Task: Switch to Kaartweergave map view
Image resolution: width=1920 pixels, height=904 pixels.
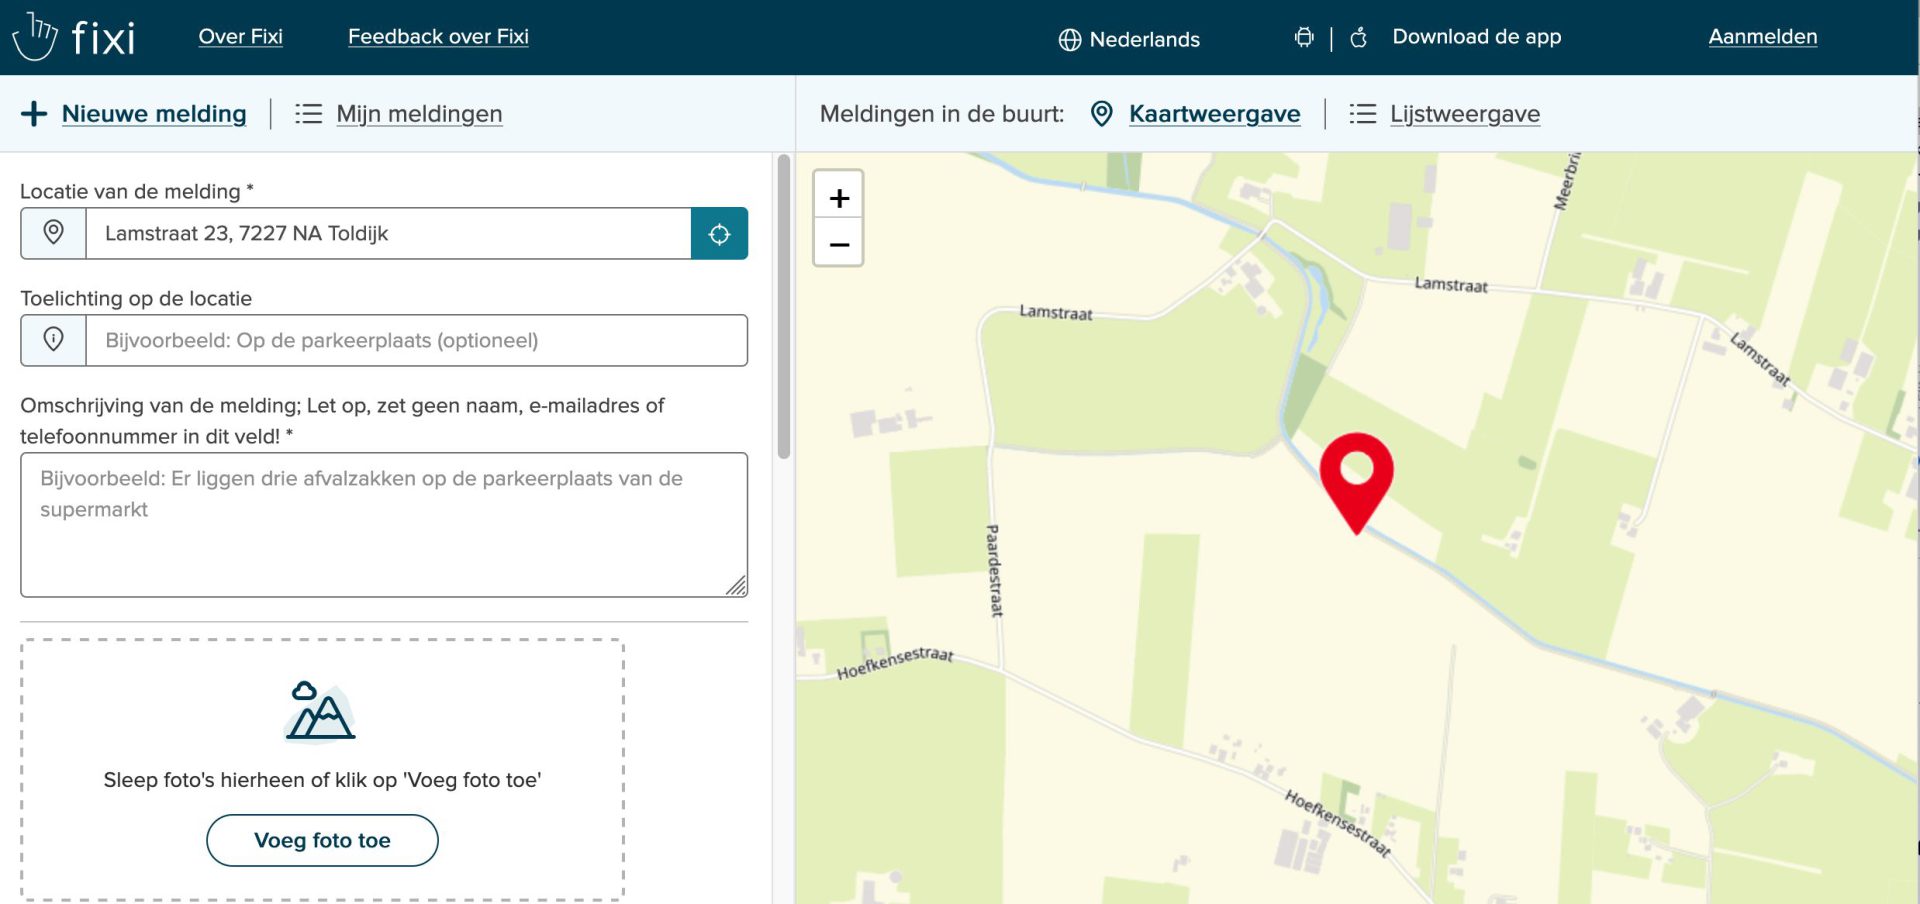Action: [x=1214, y=114]
